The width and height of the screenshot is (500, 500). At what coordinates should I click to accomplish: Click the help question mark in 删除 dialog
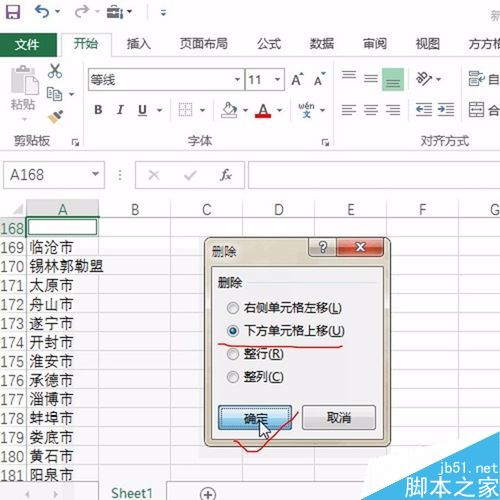[x=322, y=247]
